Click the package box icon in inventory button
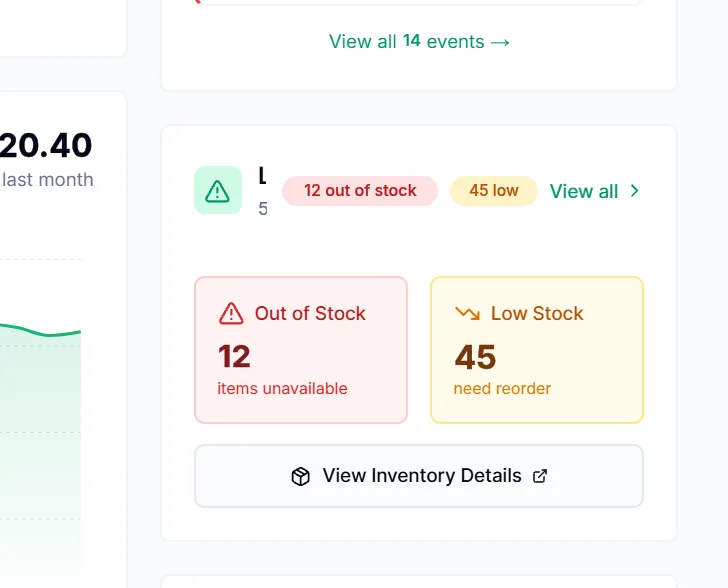This screenshot has width=728, height=588. point(300,476)
